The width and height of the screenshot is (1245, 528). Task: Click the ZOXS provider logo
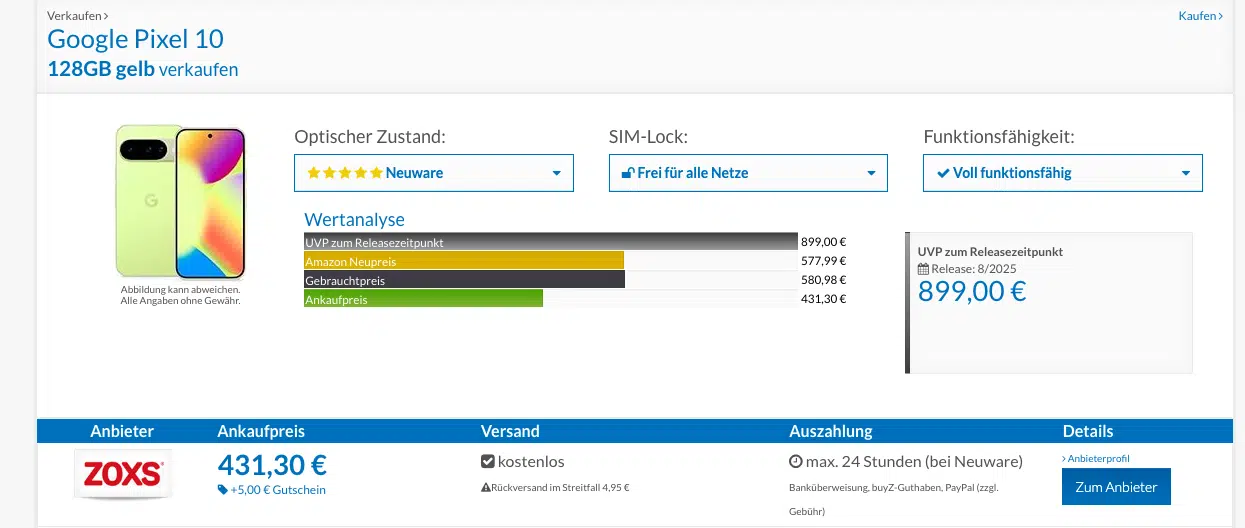(x=123, y=474)
